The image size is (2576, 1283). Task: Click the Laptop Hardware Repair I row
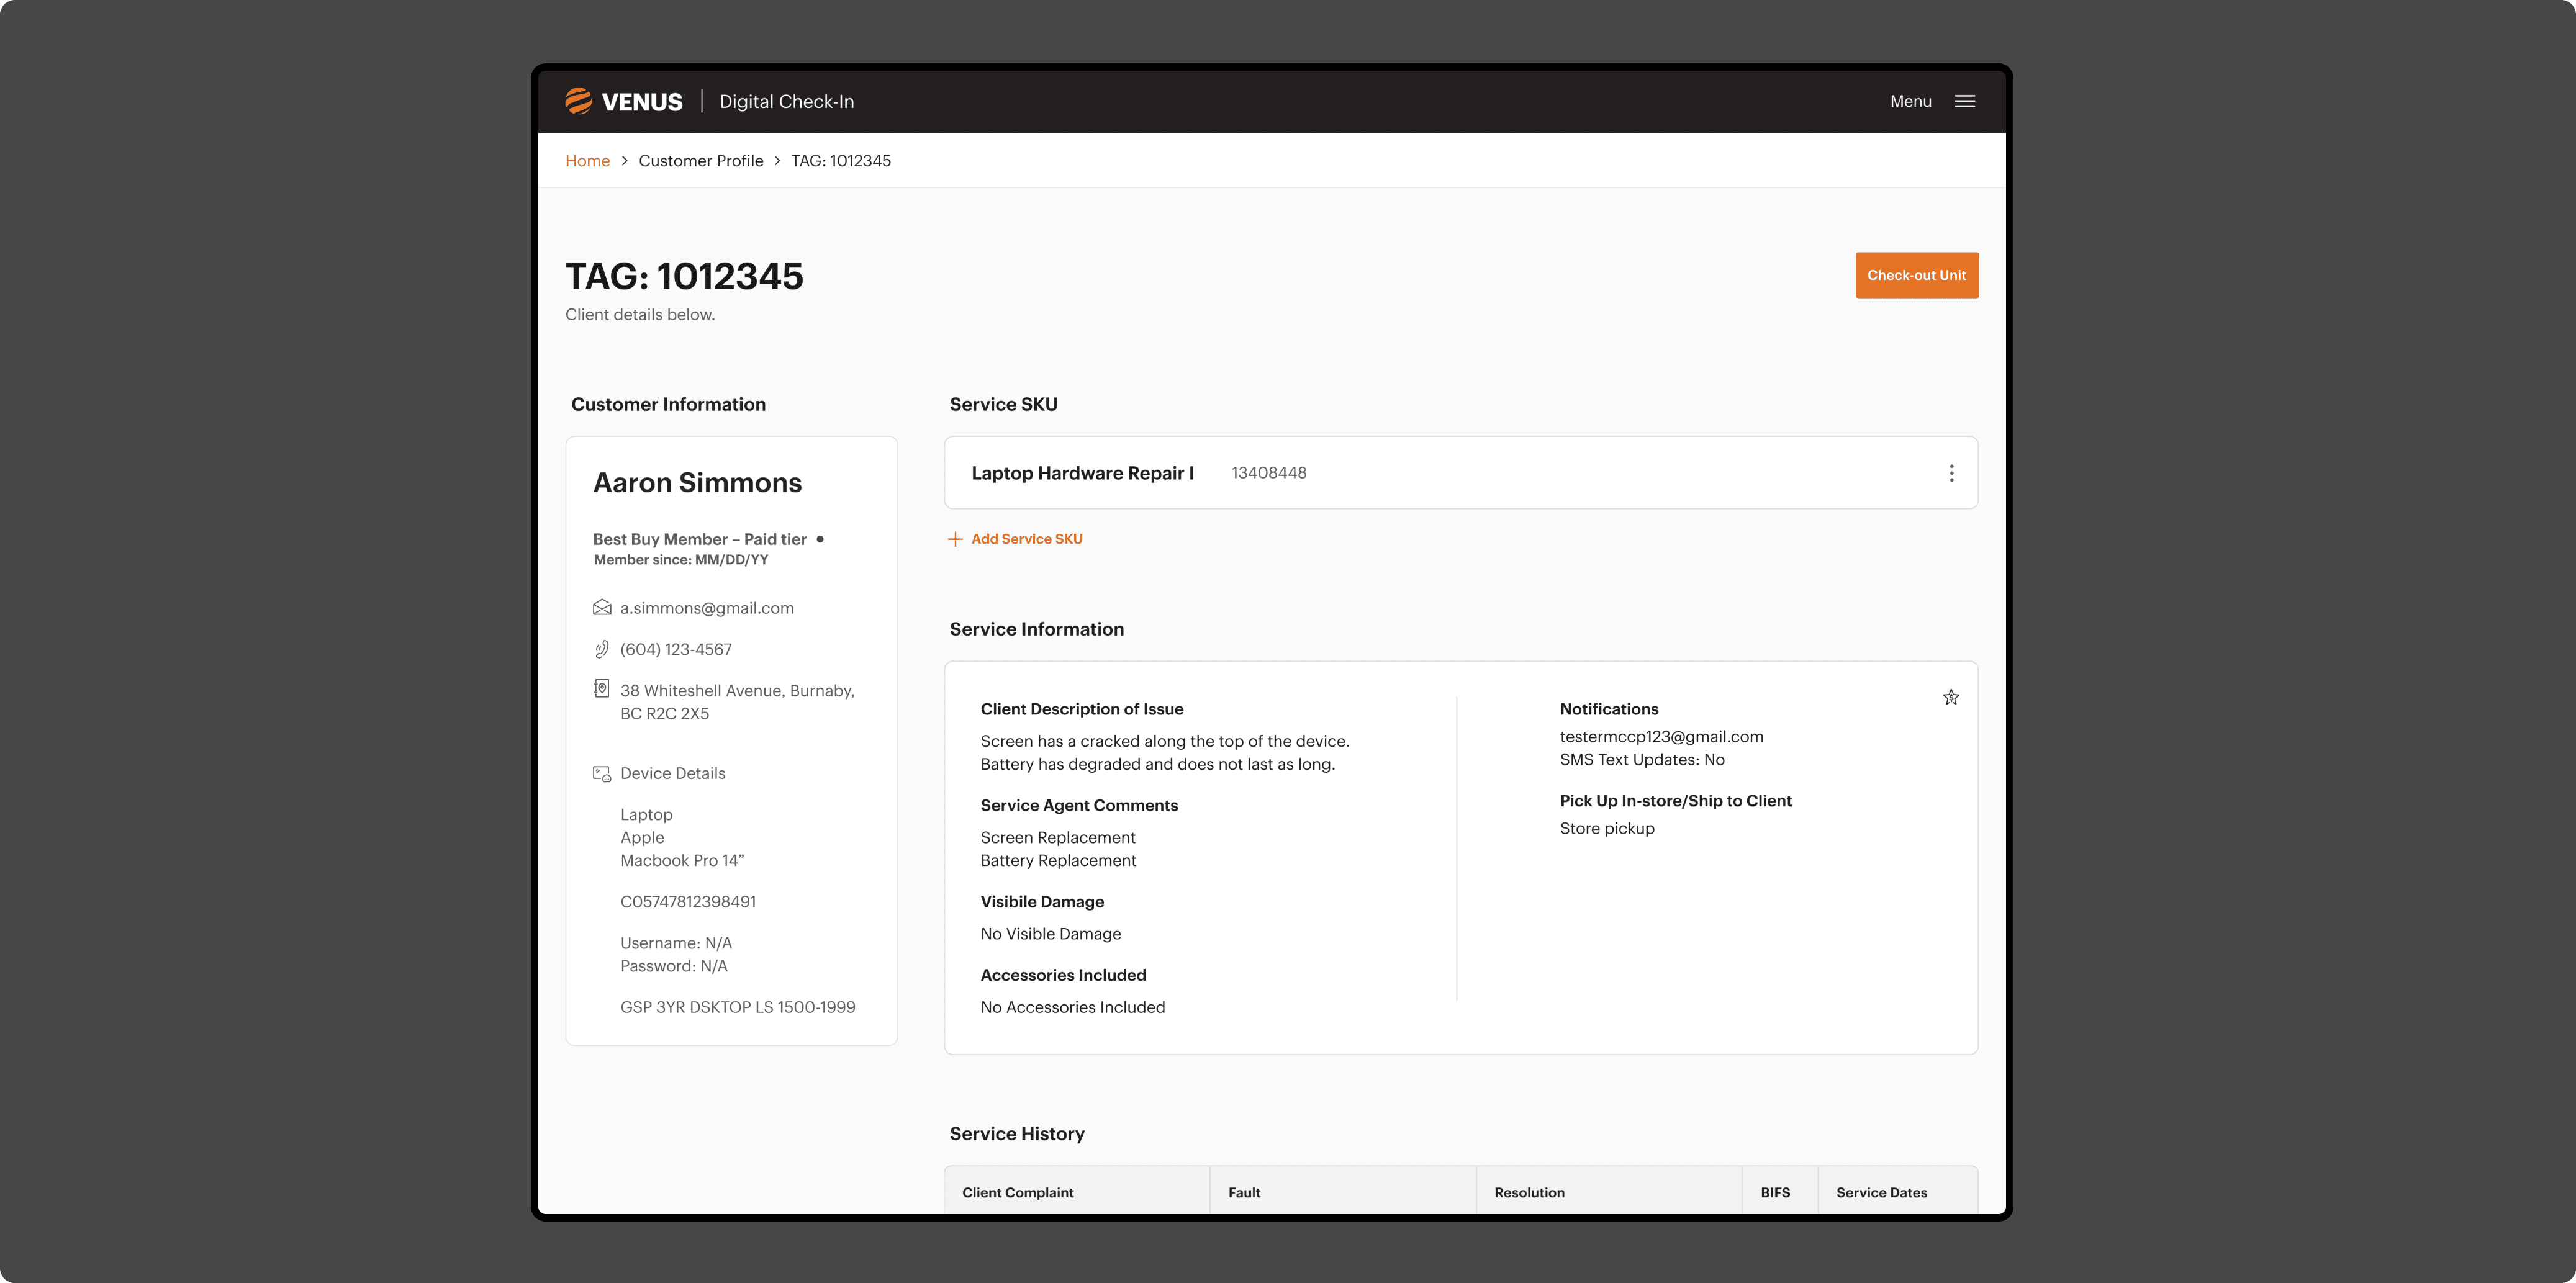point(1400,473)
